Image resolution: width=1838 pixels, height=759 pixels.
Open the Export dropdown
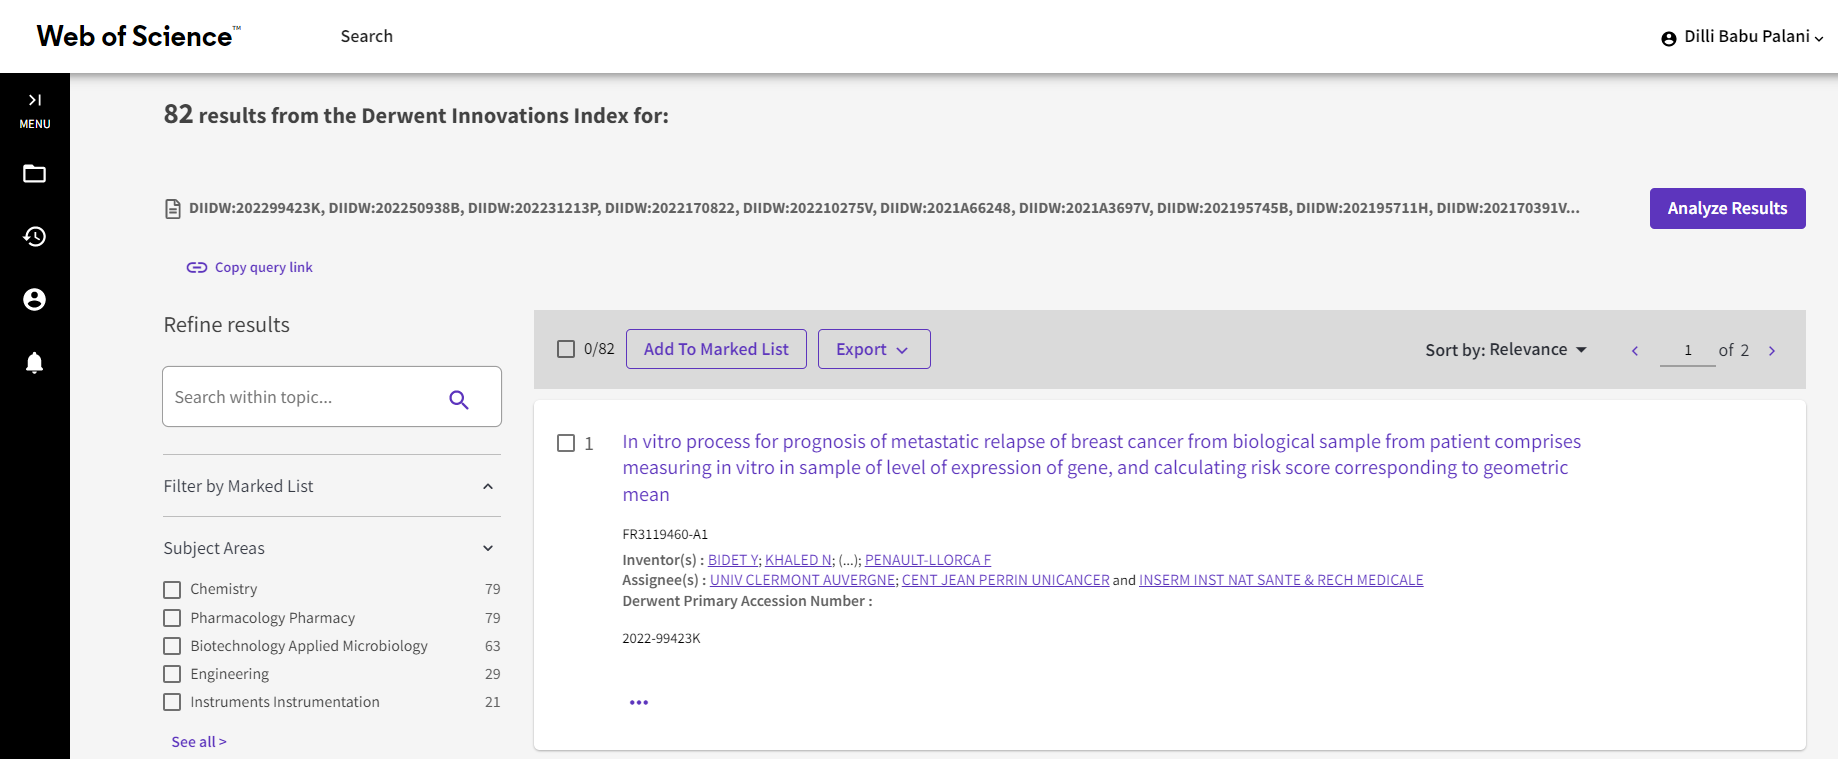874,349
